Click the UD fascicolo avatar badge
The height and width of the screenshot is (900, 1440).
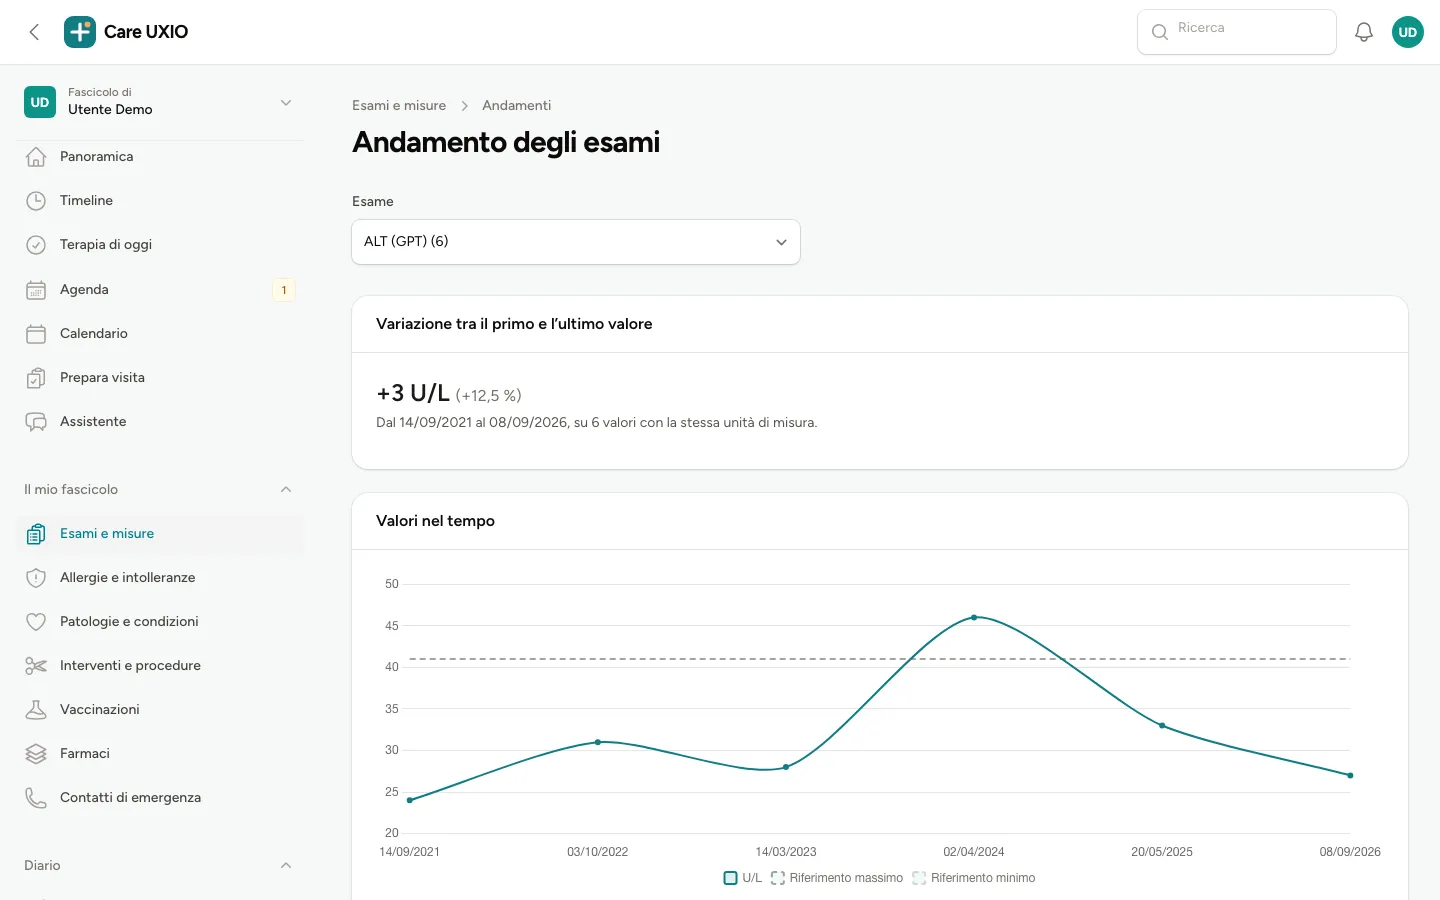tap(40, 102)
